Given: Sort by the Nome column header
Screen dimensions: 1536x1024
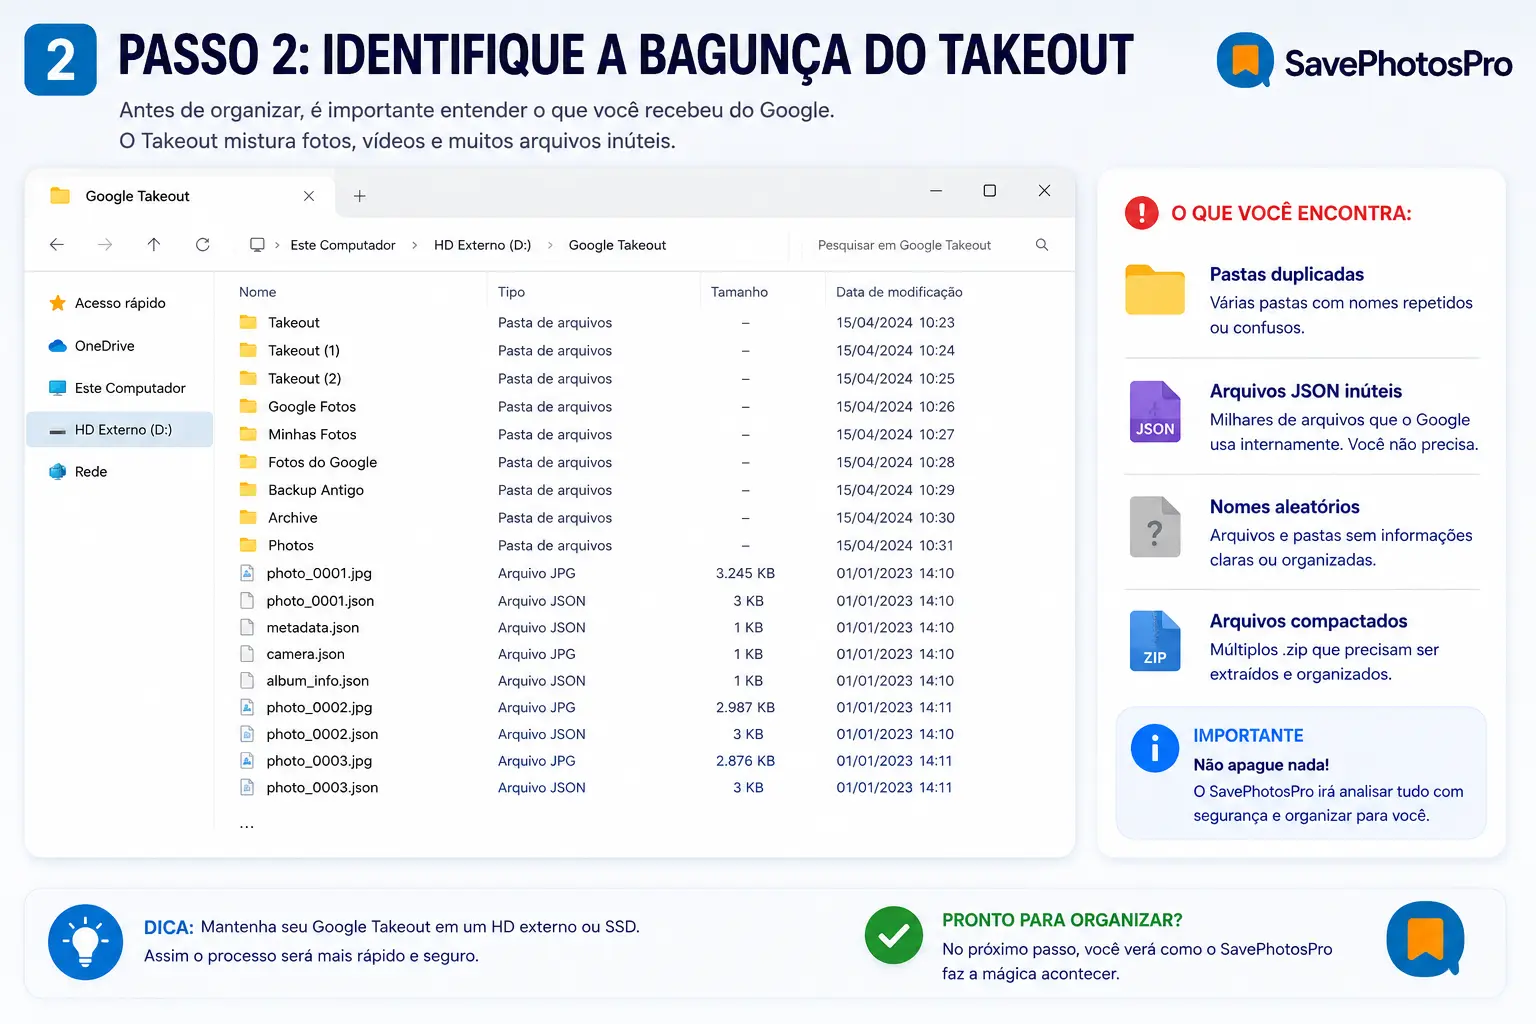Looking at the screenshot, I should [x=257, y=292].
